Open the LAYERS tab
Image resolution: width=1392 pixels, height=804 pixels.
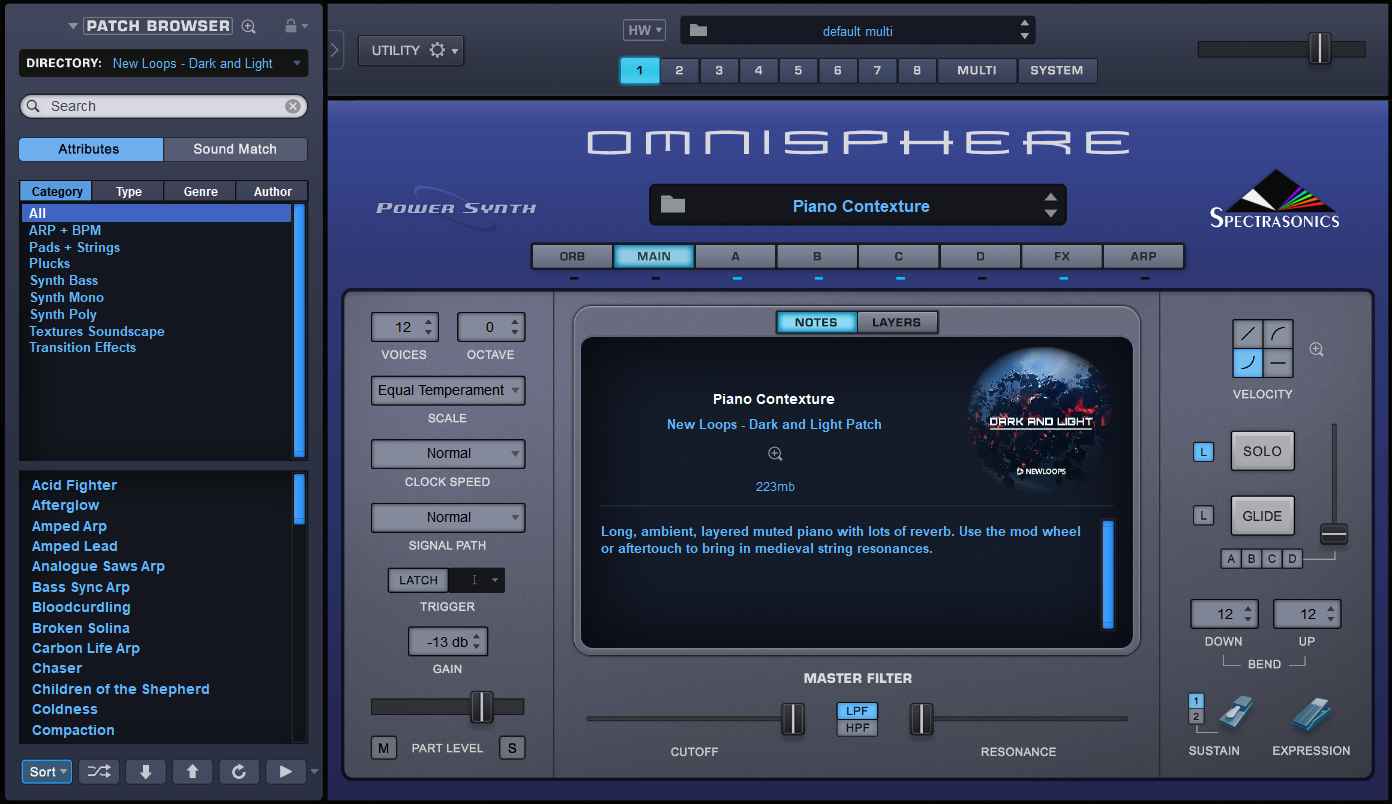pos(896,322)
